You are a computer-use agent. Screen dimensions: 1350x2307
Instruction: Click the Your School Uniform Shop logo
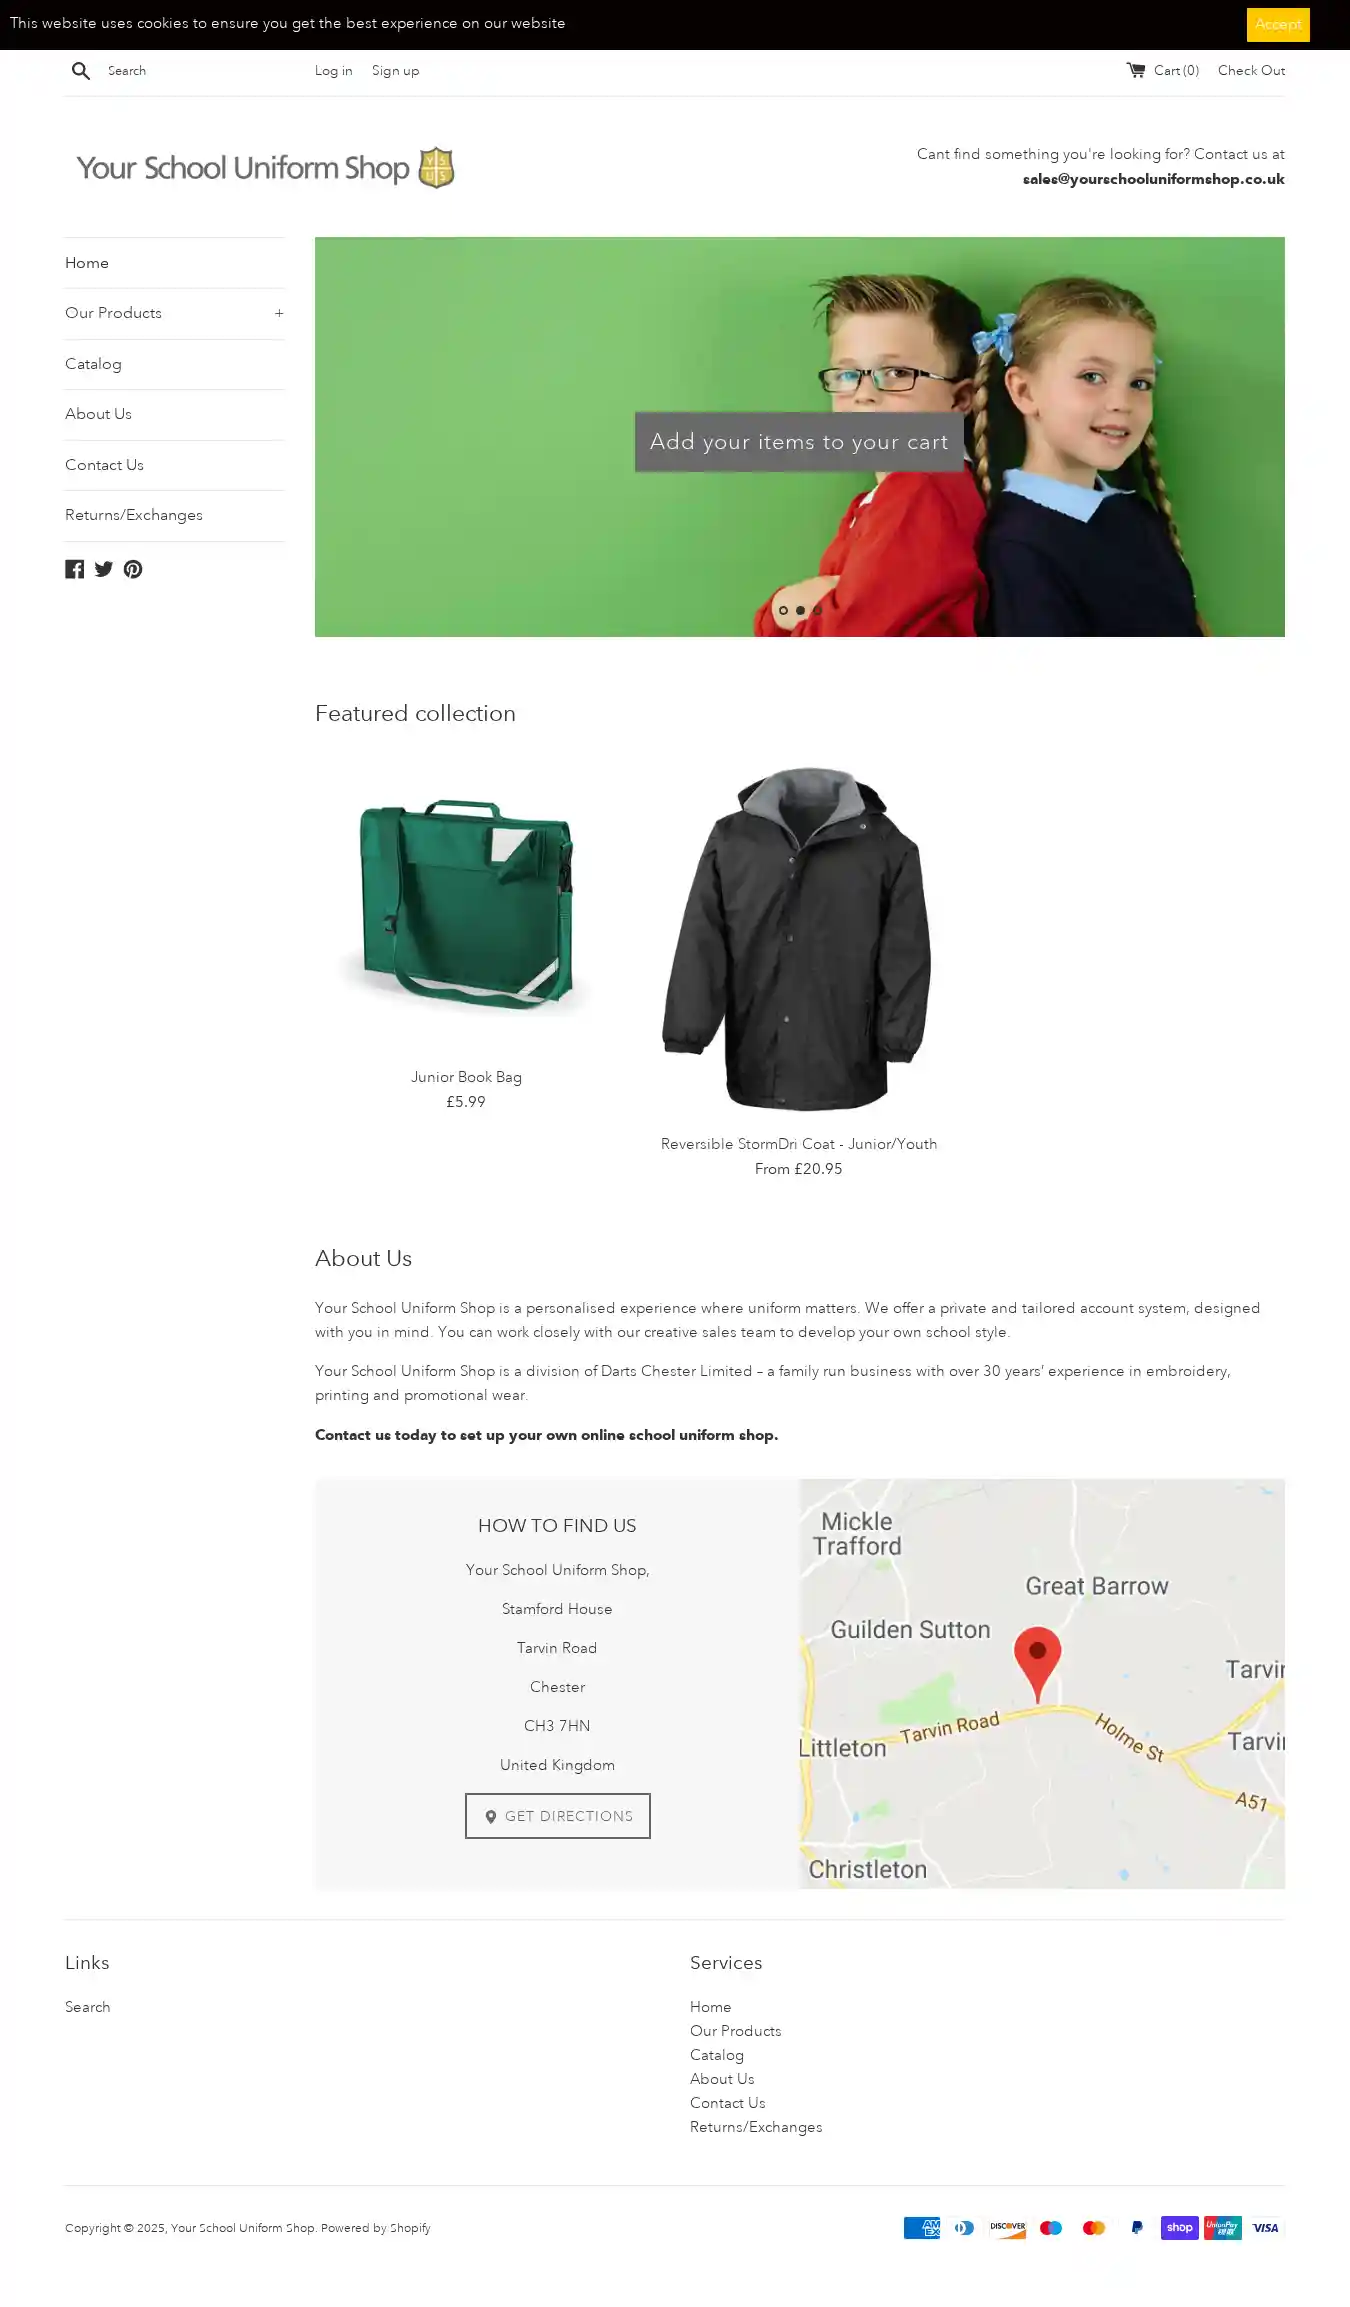pos(265,168)
